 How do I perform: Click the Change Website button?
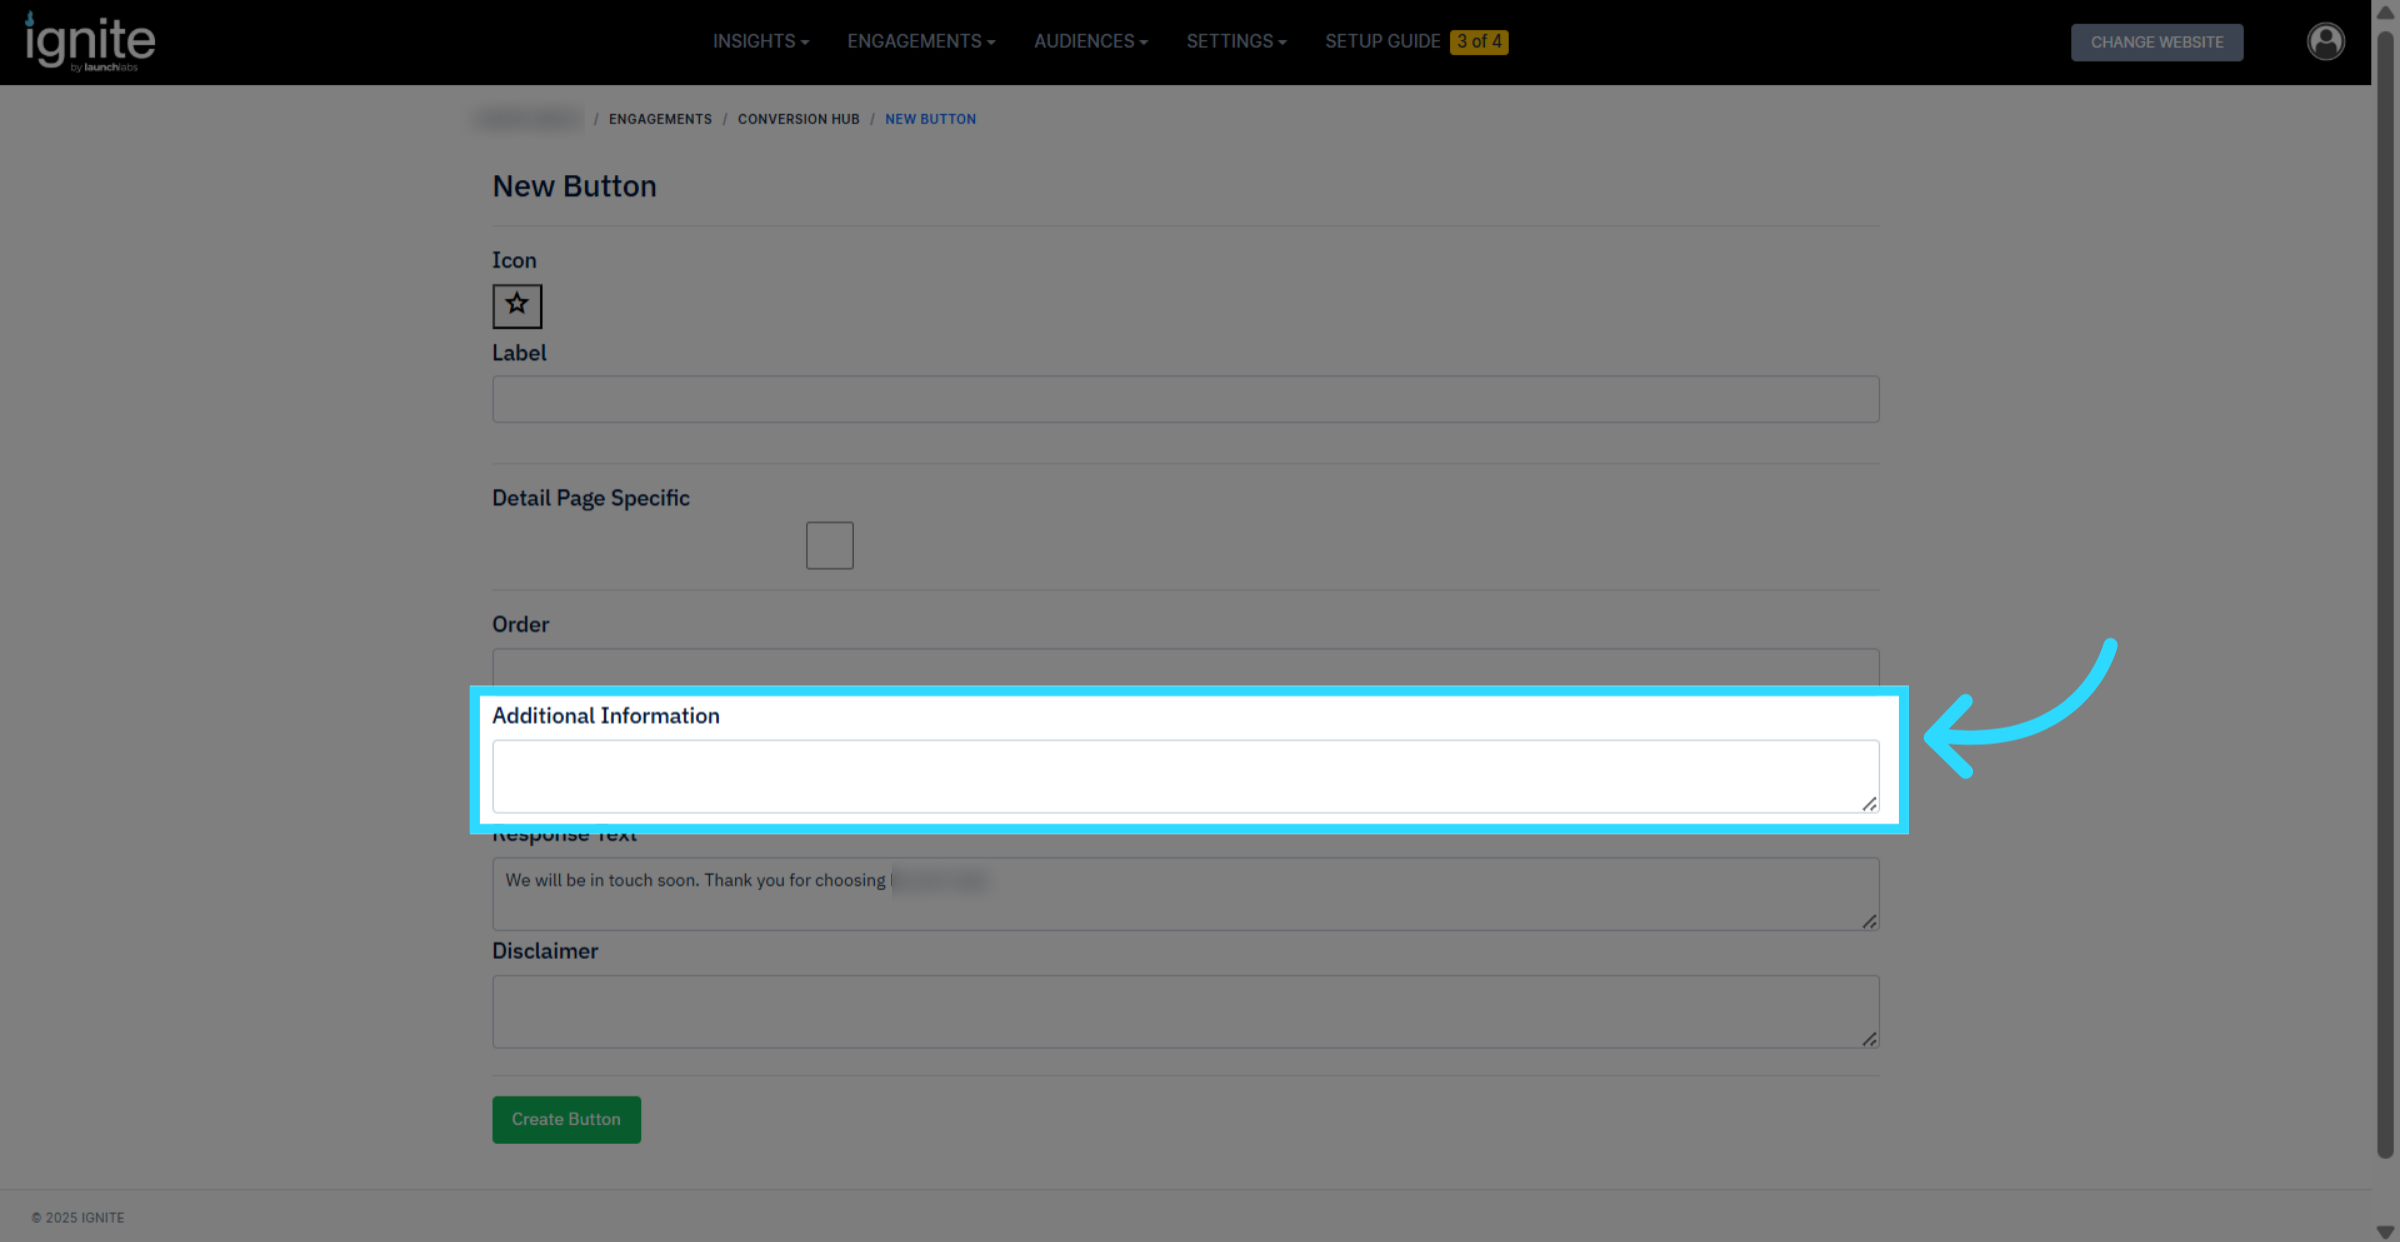click(2156, 42)
